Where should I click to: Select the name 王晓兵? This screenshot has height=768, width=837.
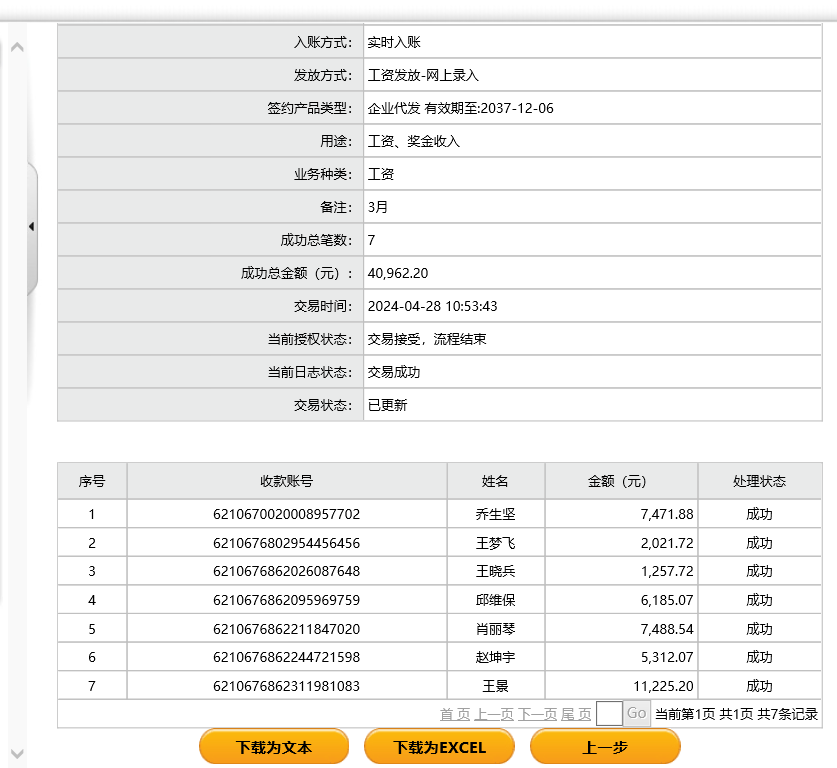coord(495,572)
